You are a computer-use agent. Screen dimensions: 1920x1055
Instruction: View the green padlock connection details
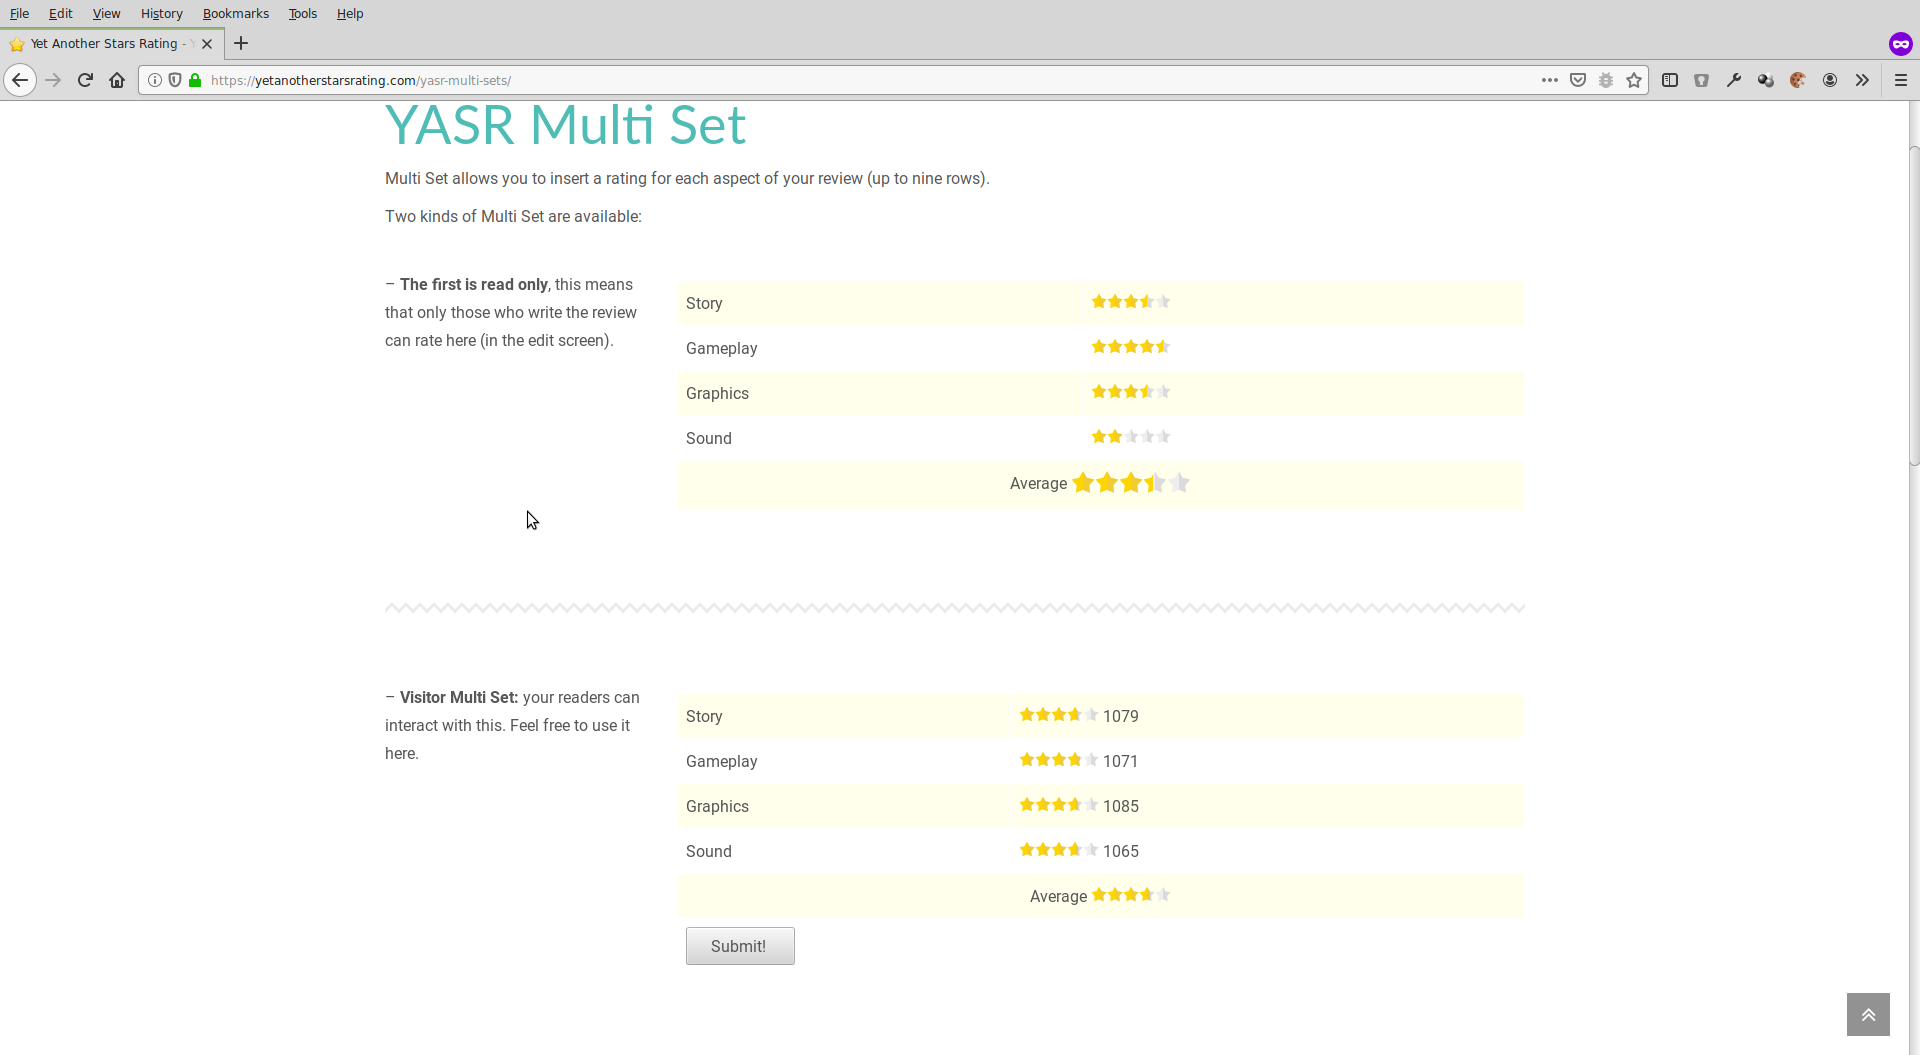(195, 80)
